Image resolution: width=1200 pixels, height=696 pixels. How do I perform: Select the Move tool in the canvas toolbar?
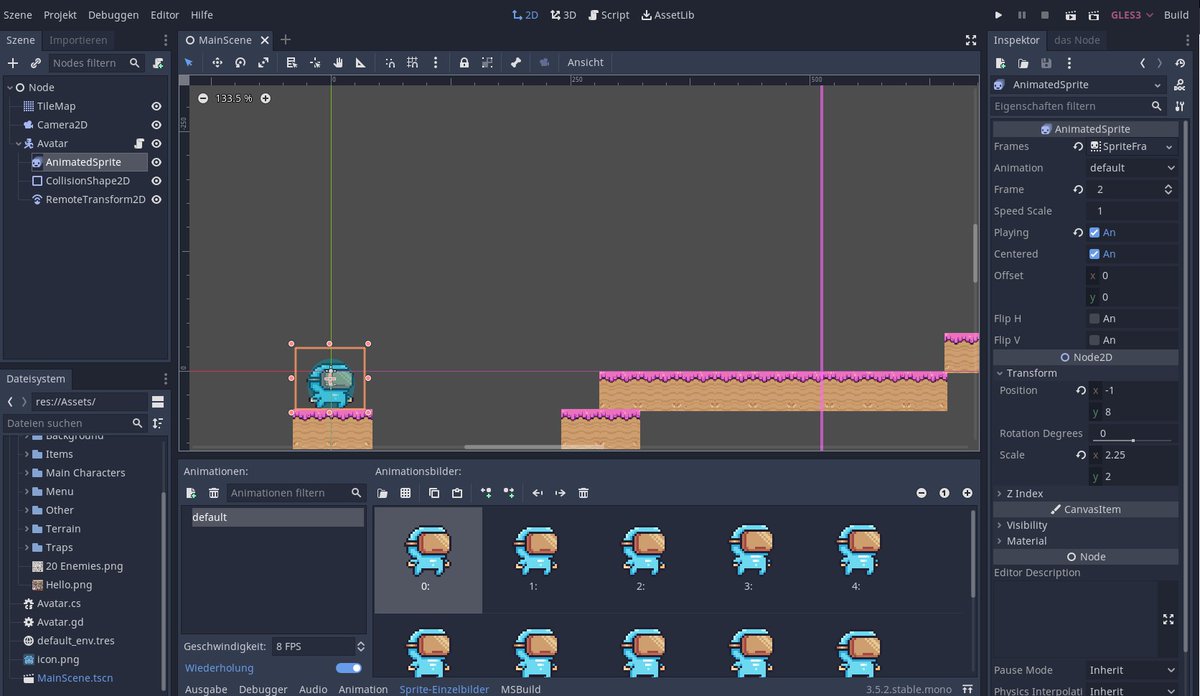[x=217, y=62]
